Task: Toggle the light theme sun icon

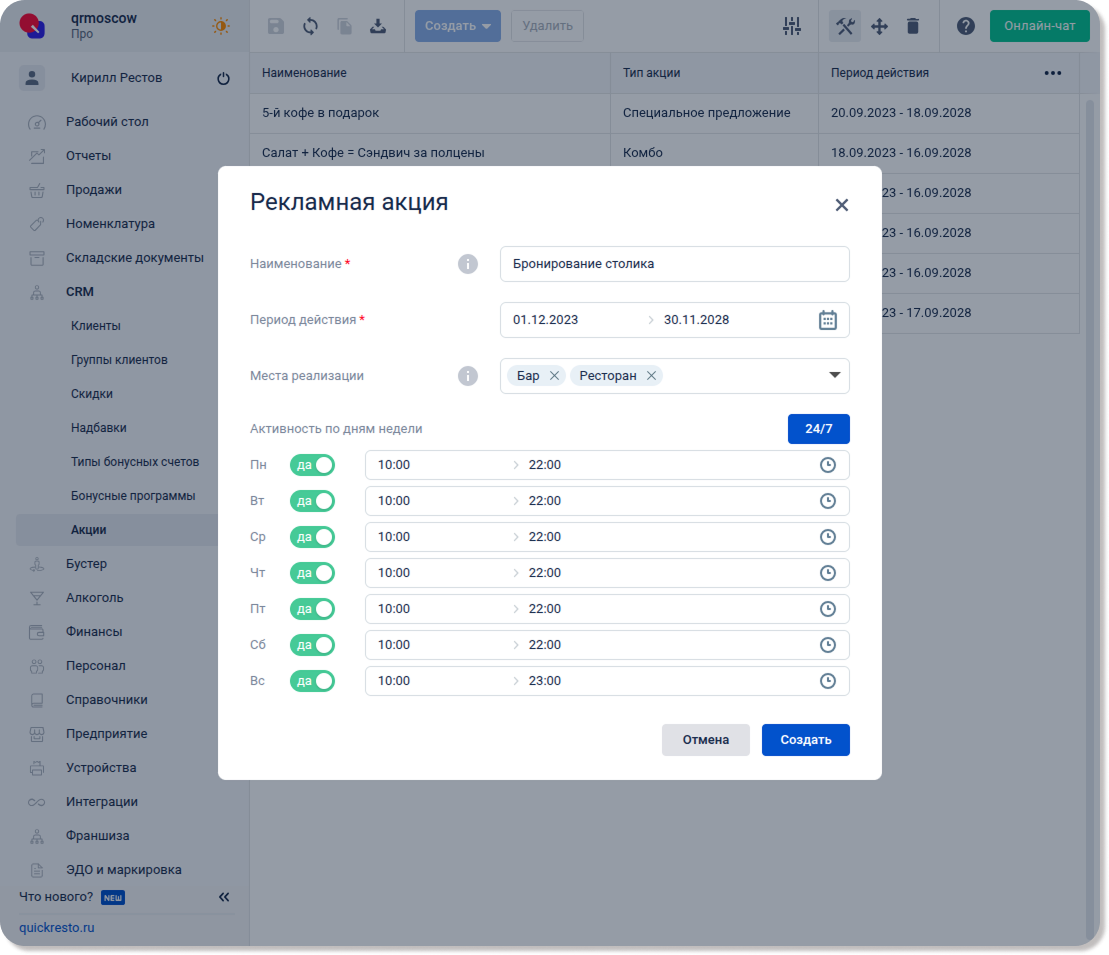Action: [221, 26]
